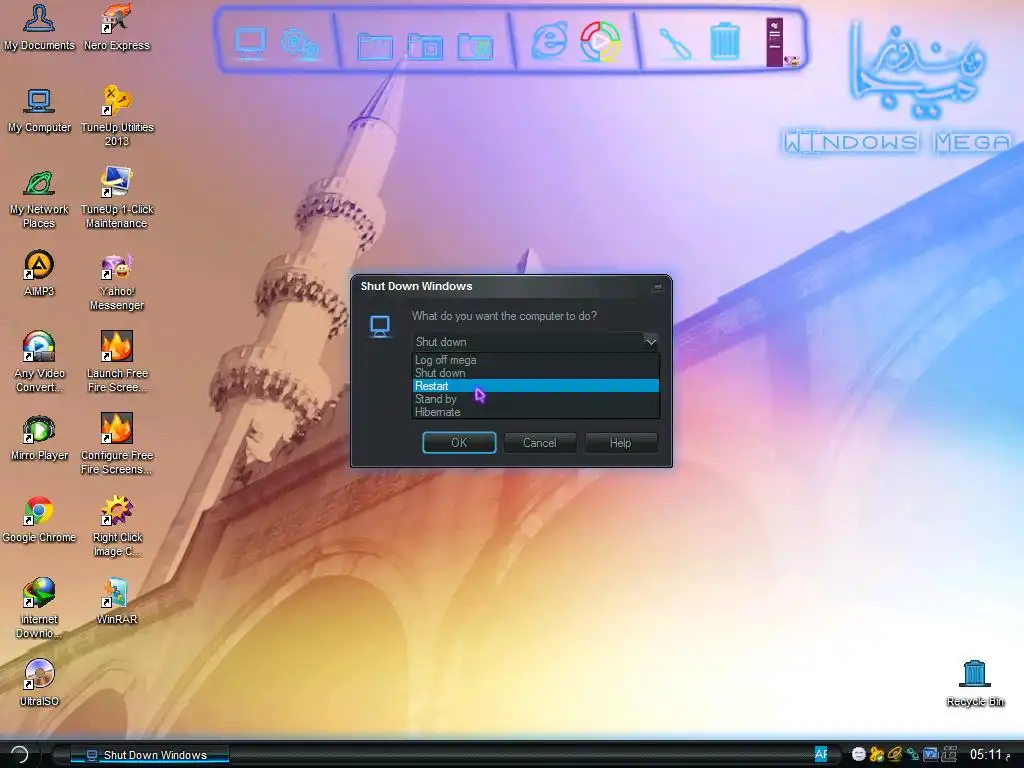
Task: Launch the colorful media player dock icon
Action: 600,41
